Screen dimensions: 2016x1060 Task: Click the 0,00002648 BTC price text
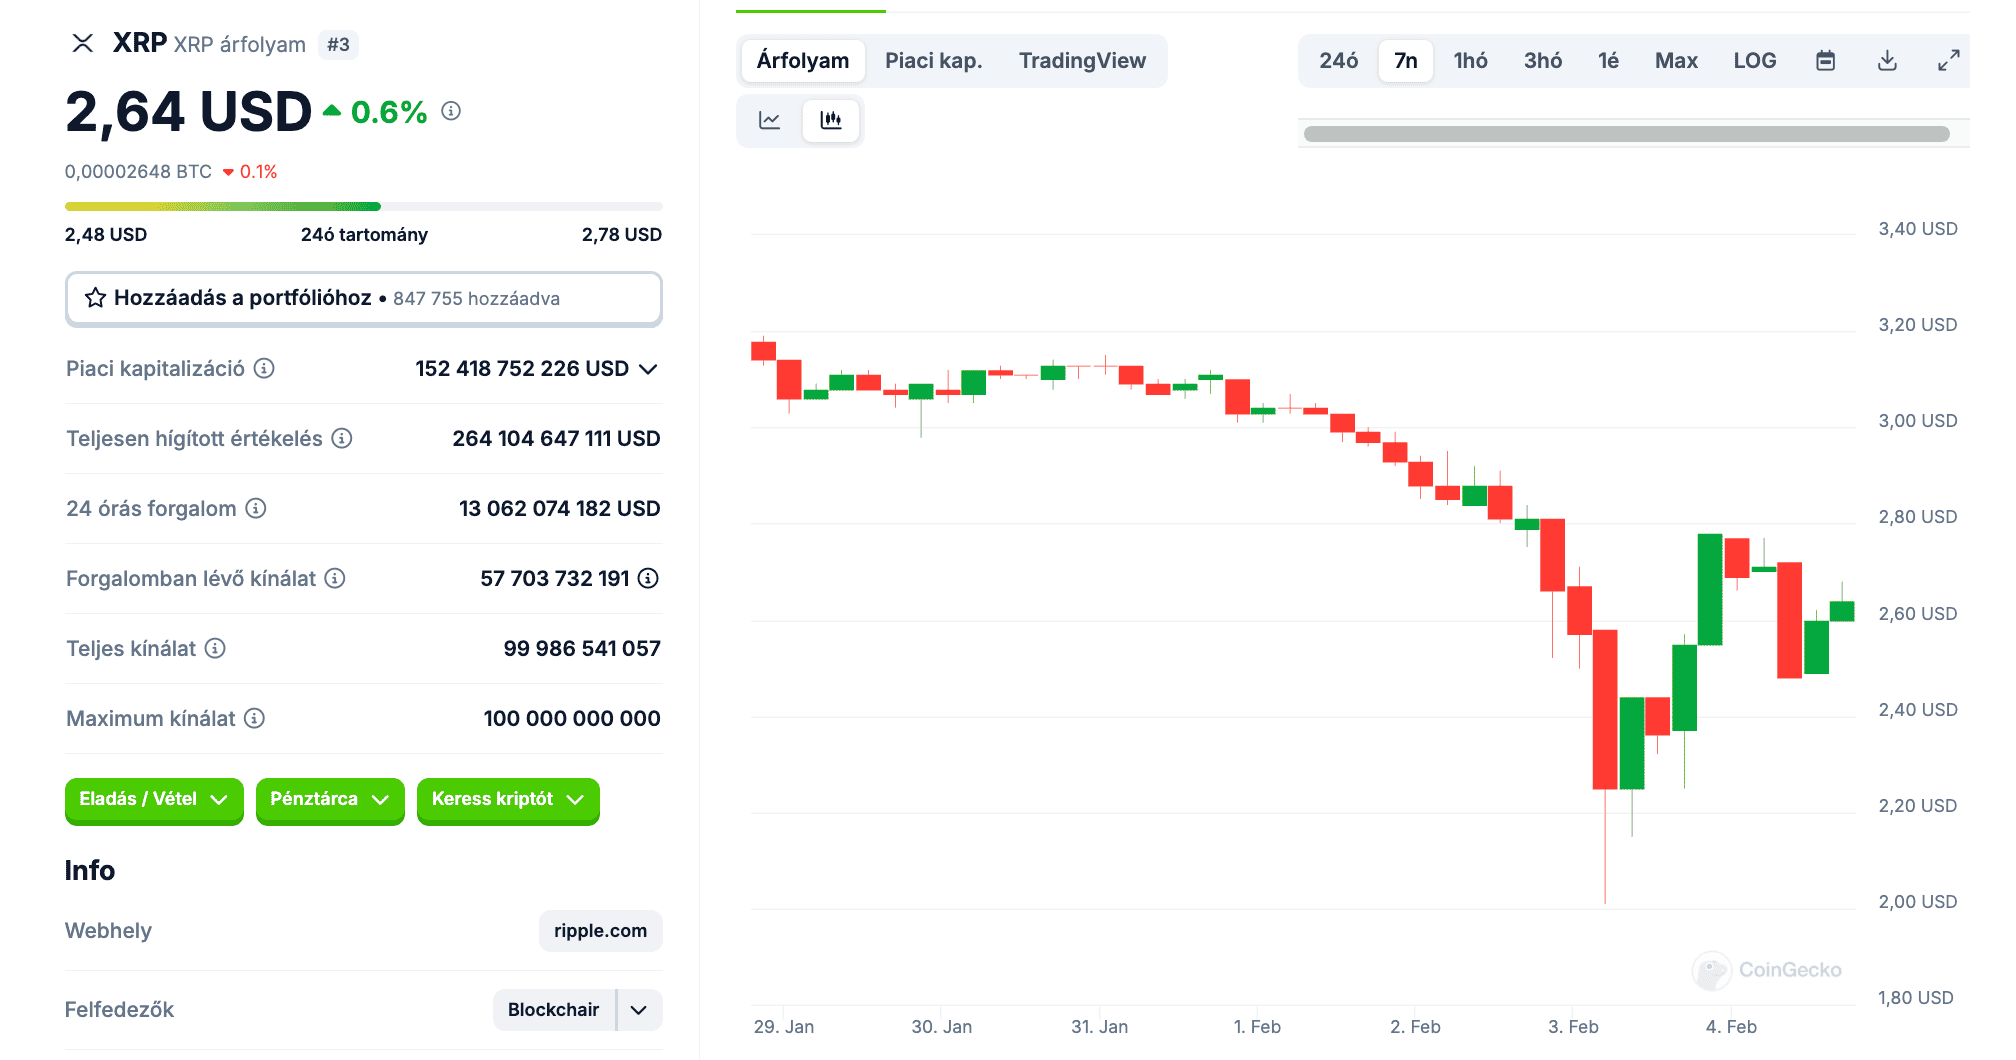[x=138, y=172]
